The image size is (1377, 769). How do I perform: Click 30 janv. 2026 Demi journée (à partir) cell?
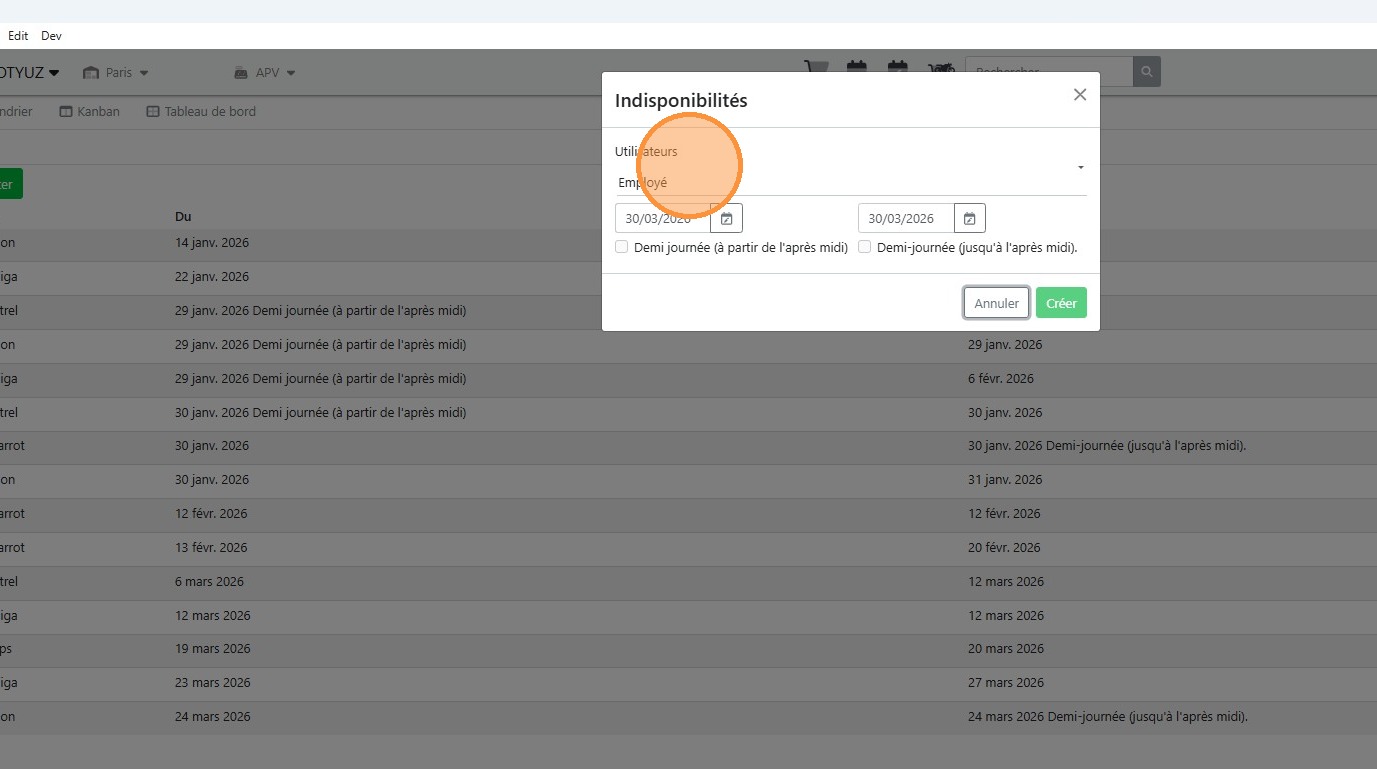click(x=320, y=413)
